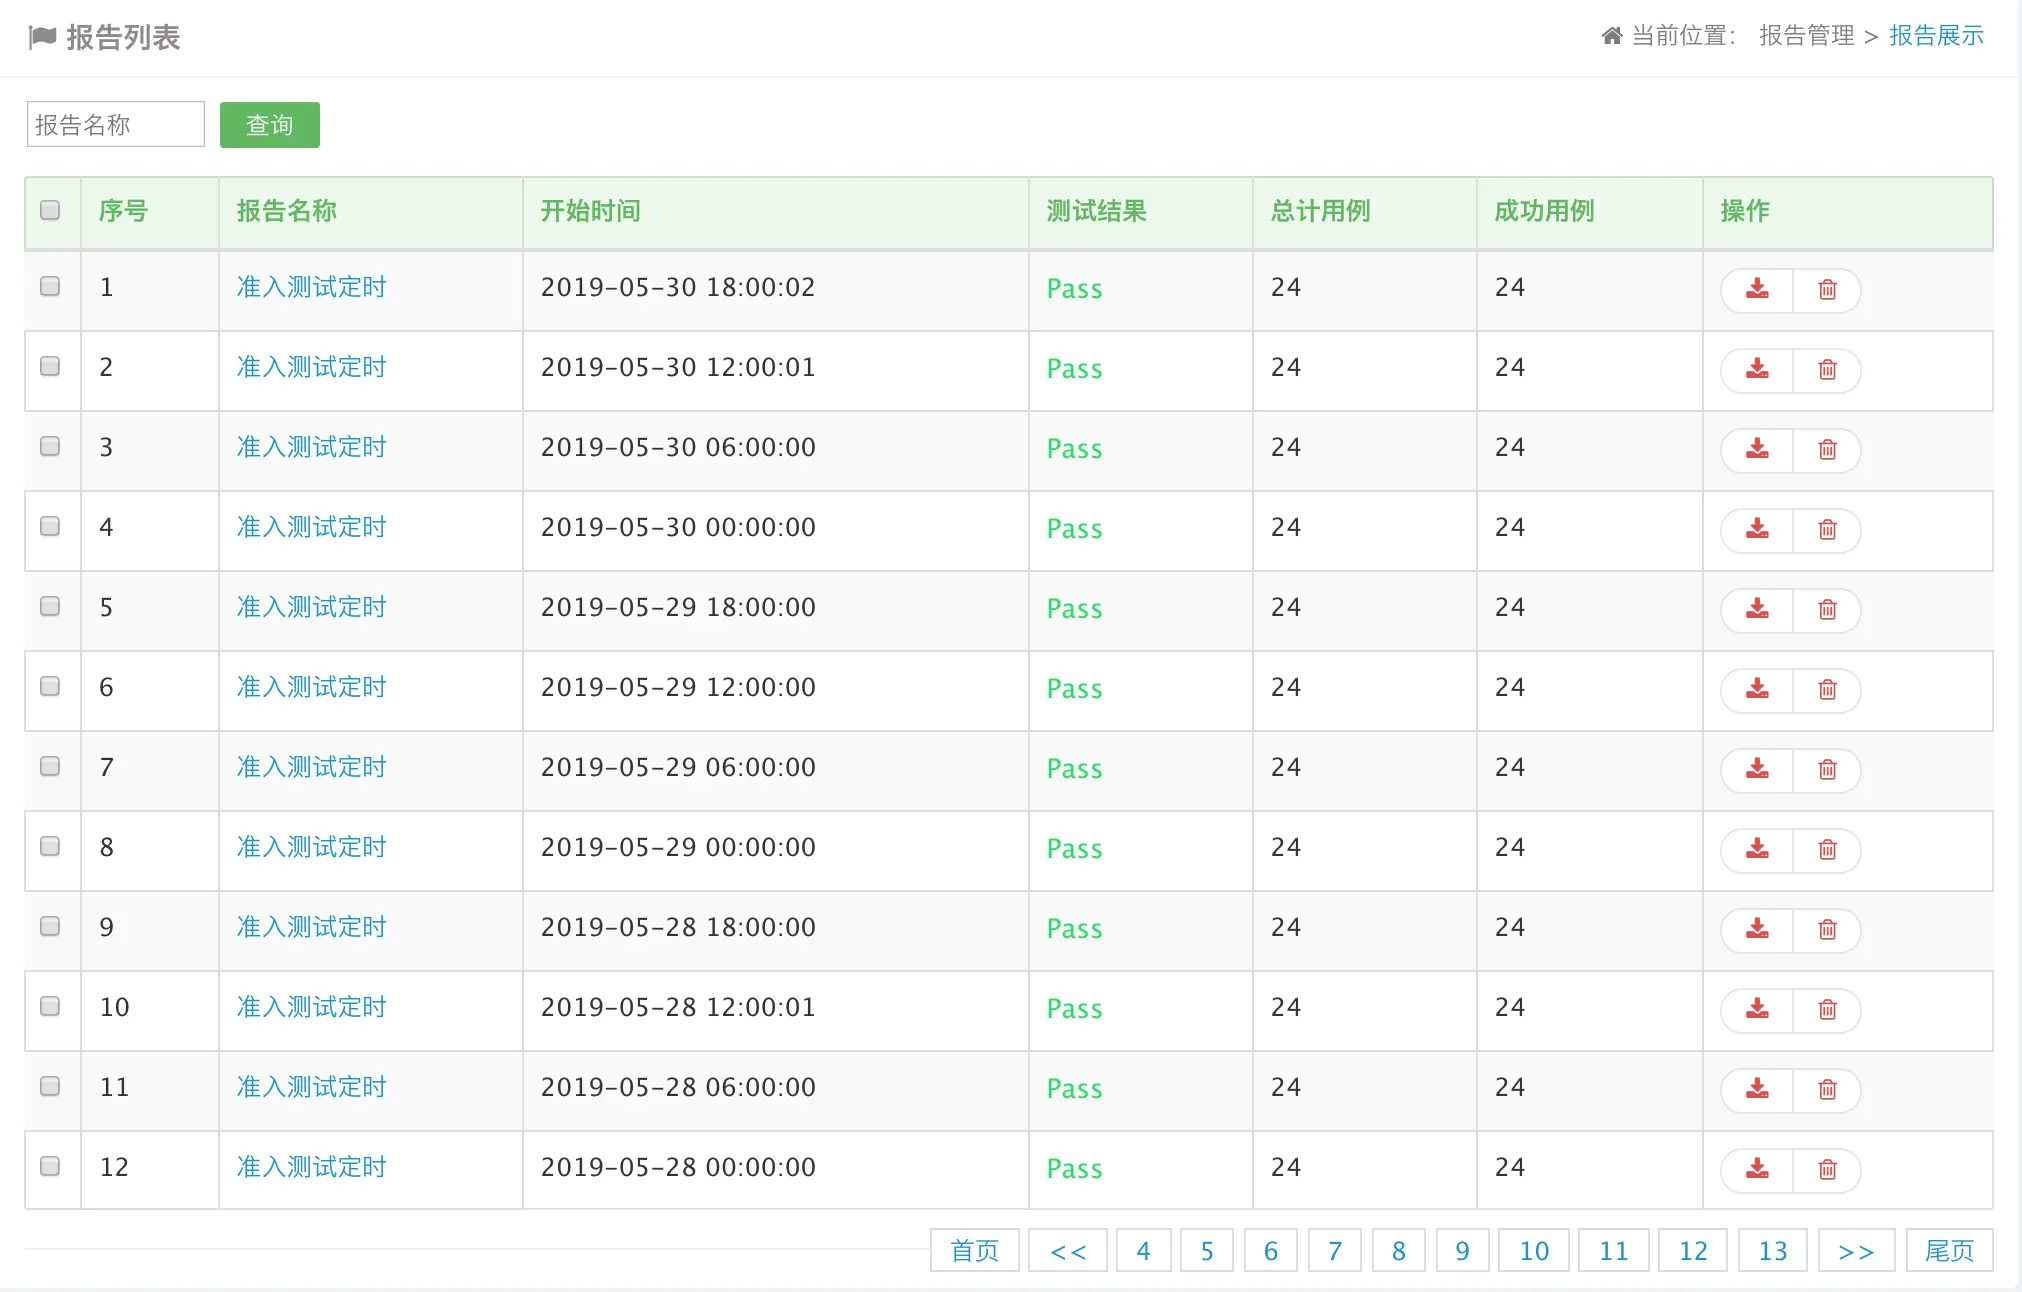Download report in row 4
This screenshot has height=1292, width=2022.
[1757, 530]
